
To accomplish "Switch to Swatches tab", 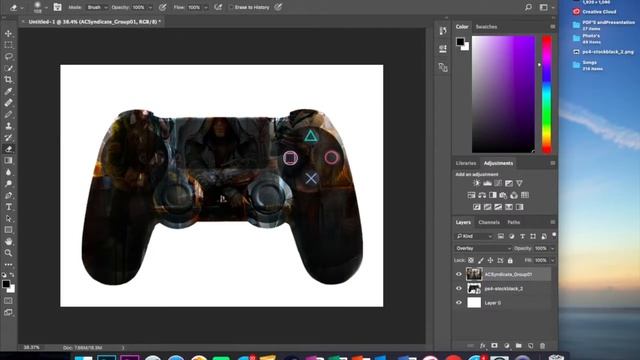I will pos(486,27).
